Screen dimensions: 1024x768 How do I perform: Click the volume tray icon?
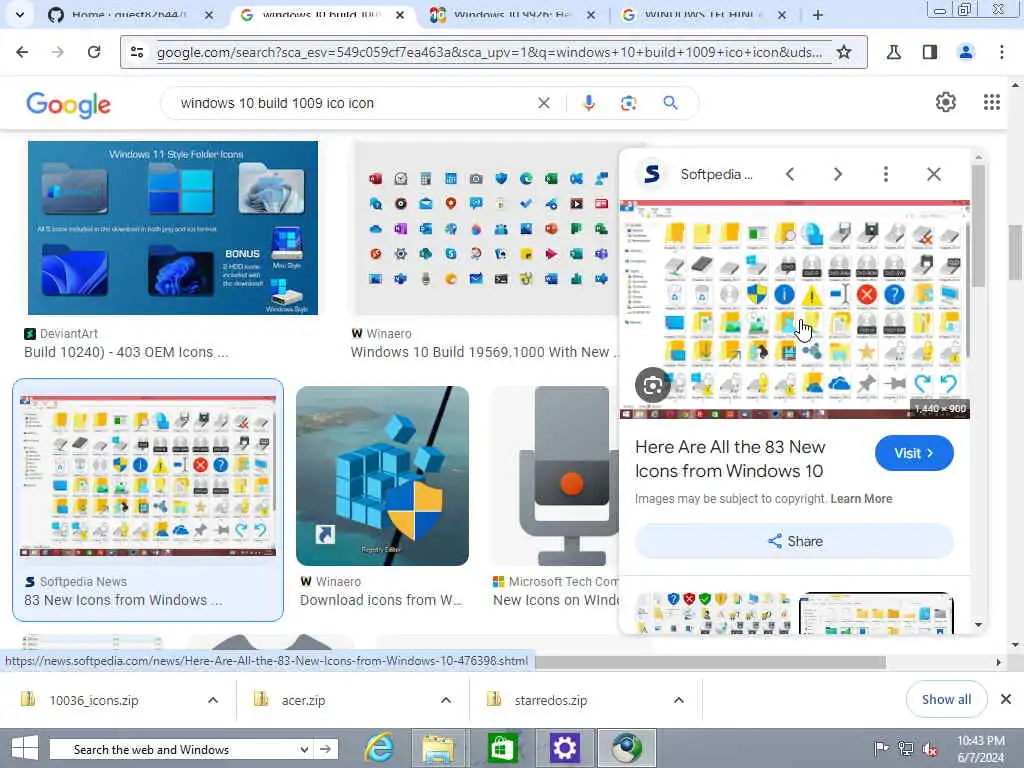pos(929,749)
